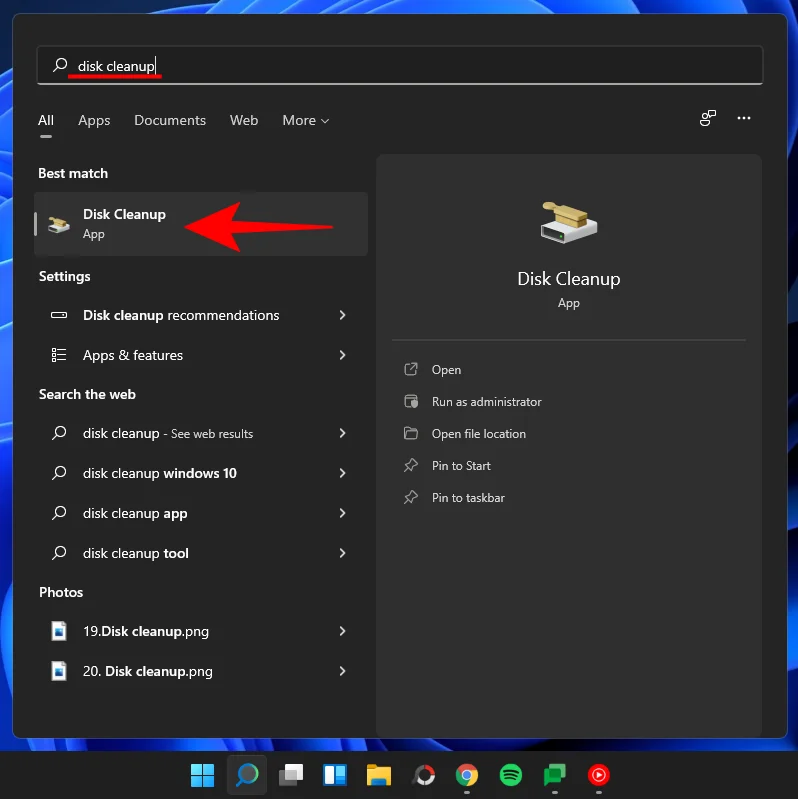This screenshot has width=798, height=799.
Task: Click the 'Disk cleanup recommendations' settings result
Action: click(201, 315)
